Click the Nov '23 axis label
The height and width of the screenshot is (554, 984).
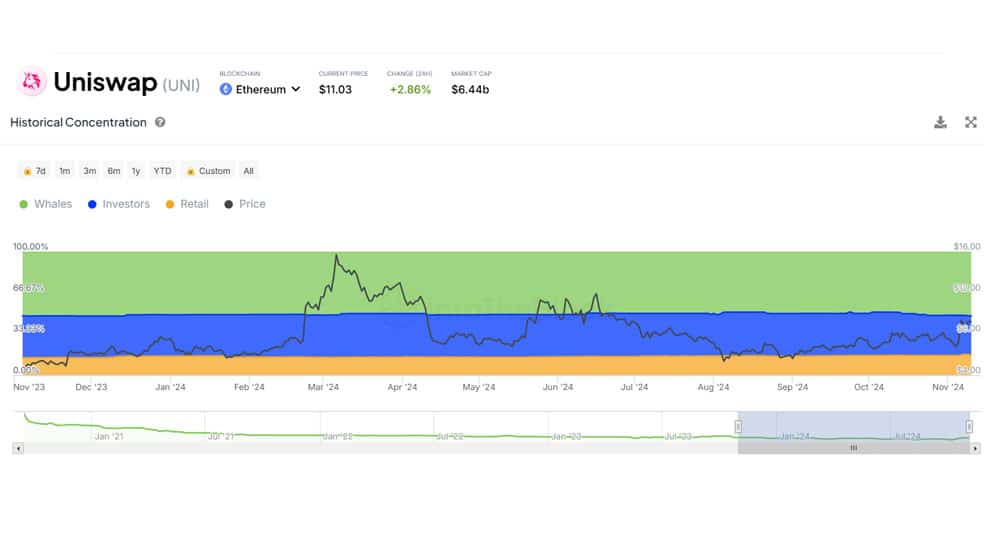tap(29, 387)
